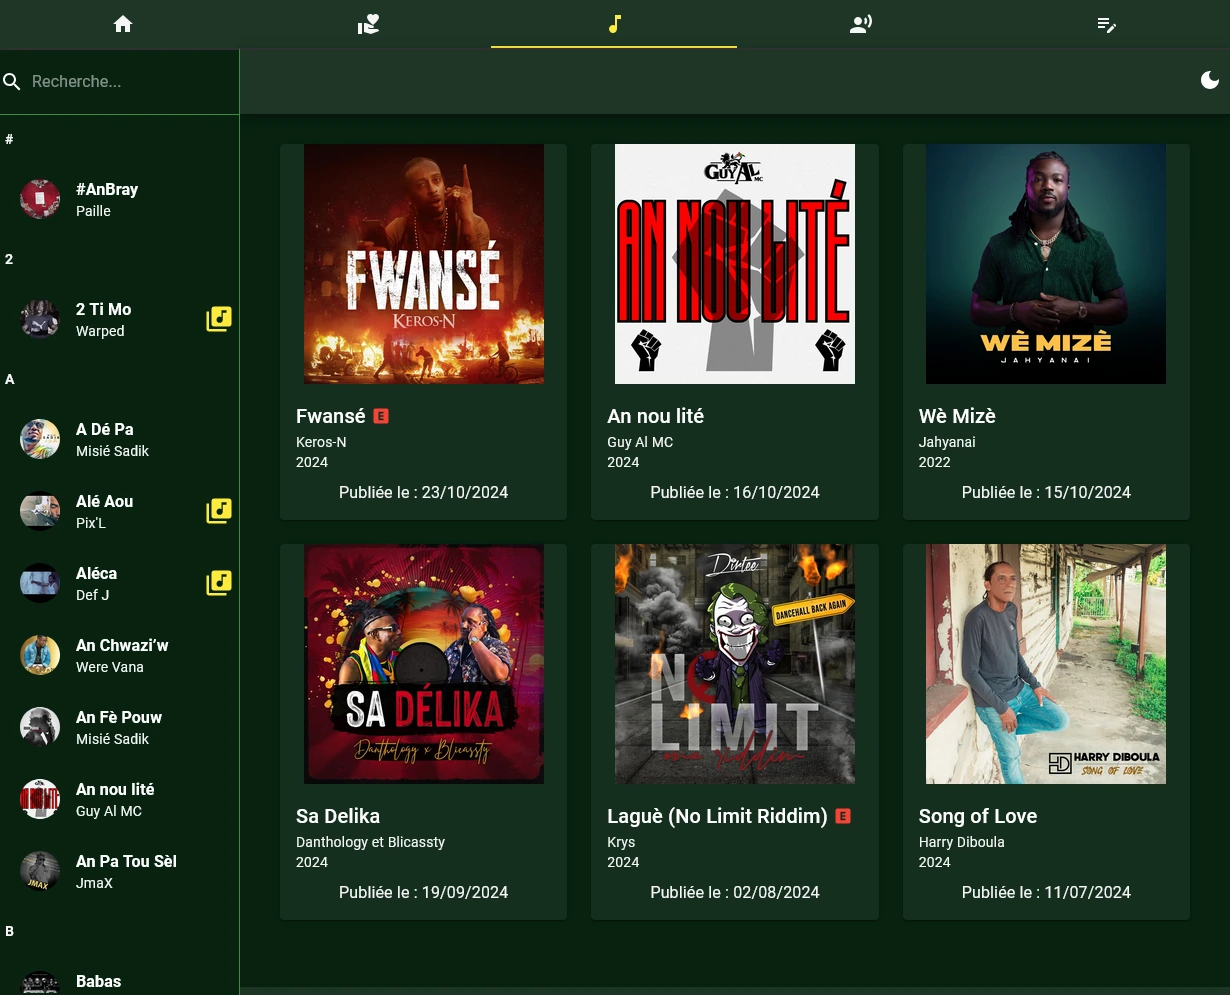Click Publiée le : 16/10/2024 text
The image size is (1230, 995).
point(735,492)
